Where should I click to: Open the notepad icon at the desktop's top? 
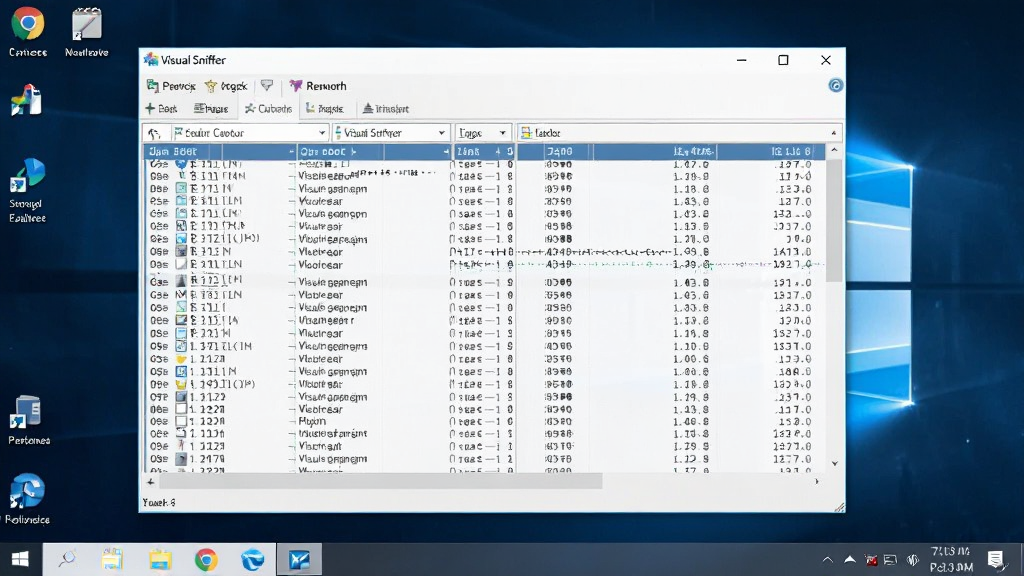86,30
